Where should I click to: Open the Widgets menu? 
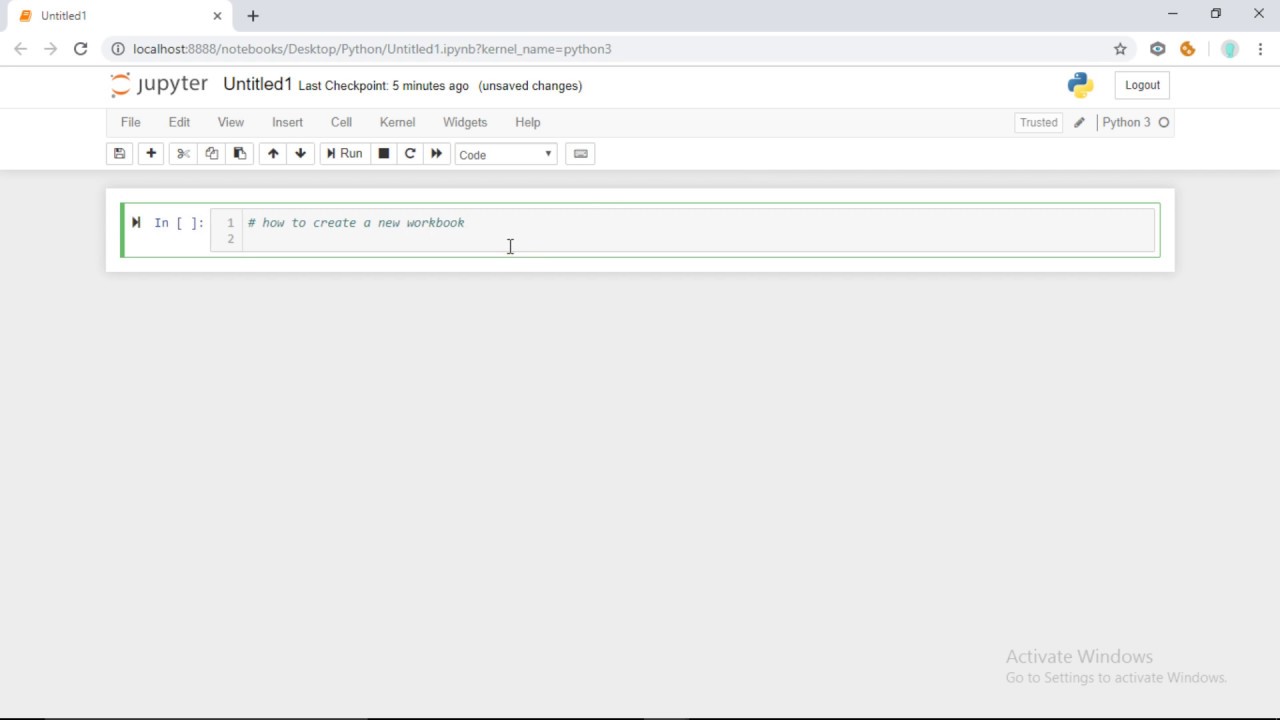[465, 122]
